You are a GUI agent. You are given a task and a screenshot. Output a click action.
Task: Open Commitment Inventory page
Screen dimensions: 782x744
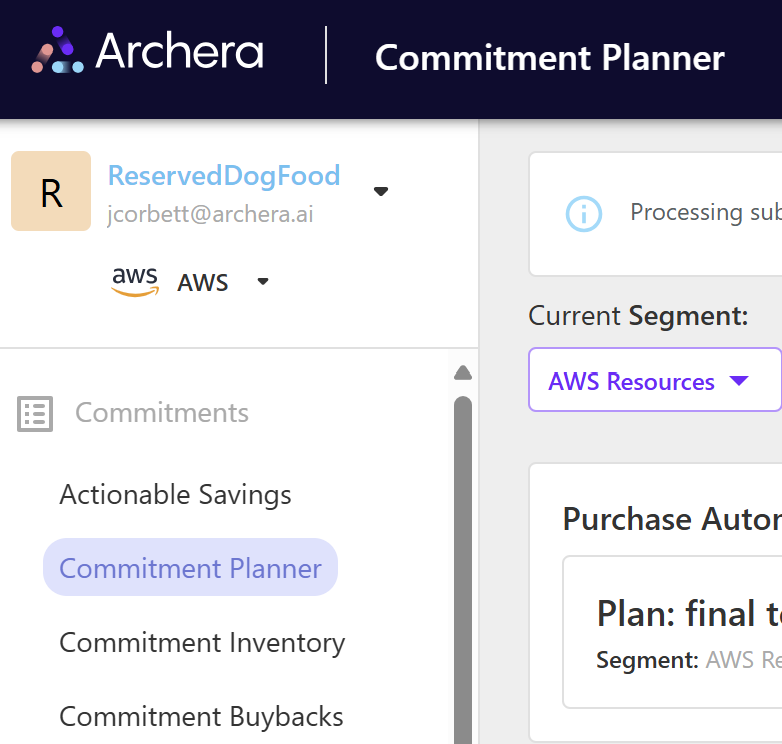[x=202, y=643]
